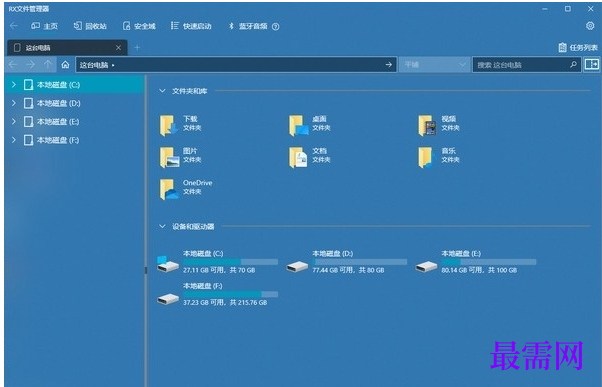Click the address bar path 这台电脑
602x387 pixels.
pyautogui.click(x=94, y=65)
